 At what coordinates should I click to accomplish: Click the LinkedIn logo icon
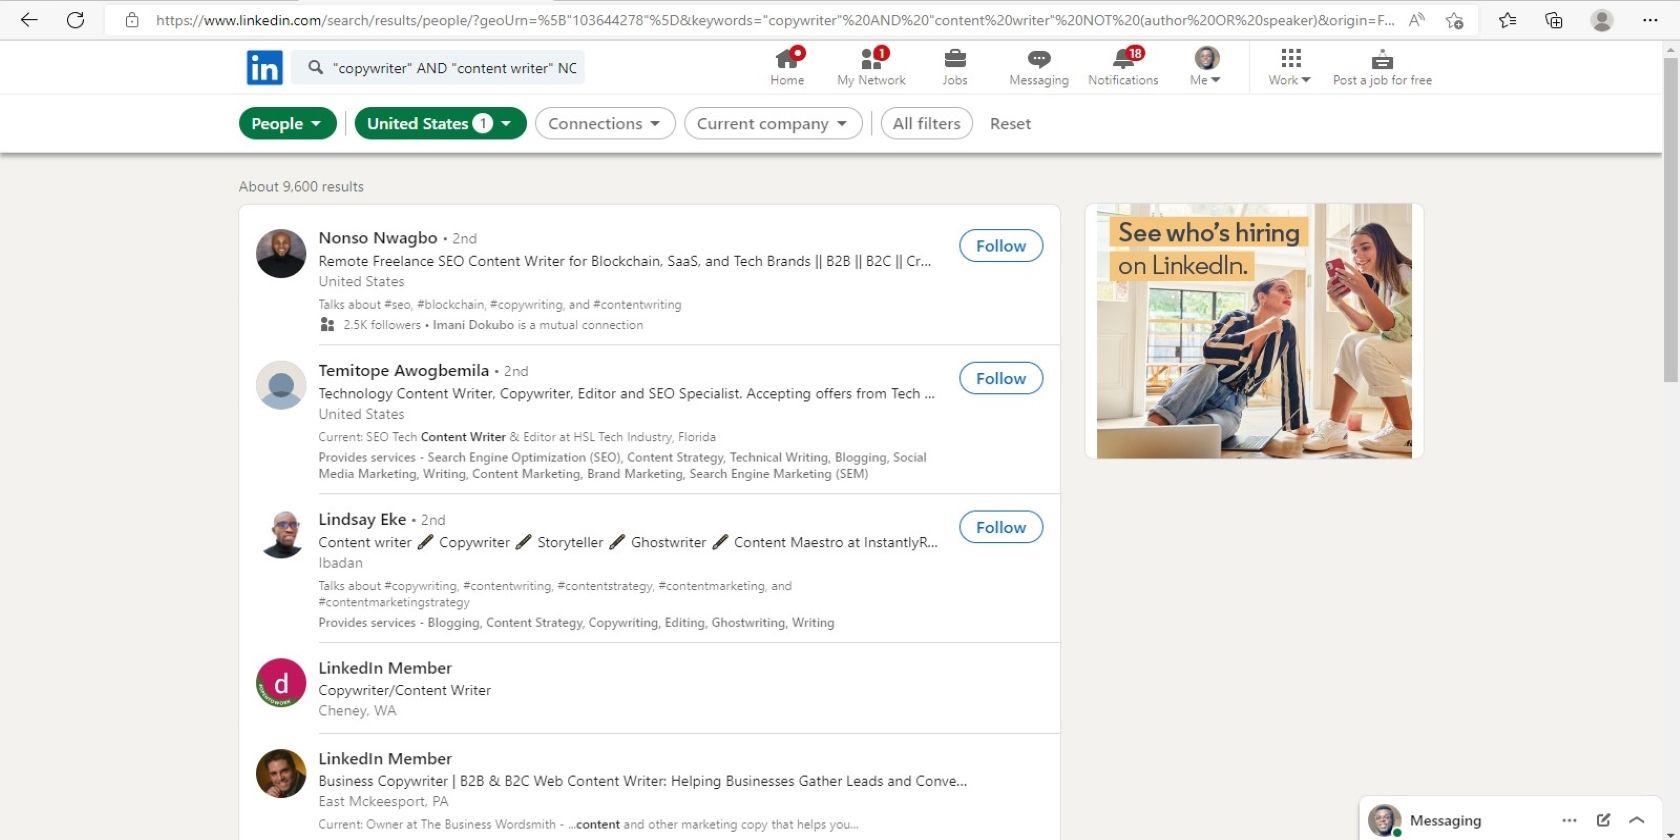click(265, 68)
